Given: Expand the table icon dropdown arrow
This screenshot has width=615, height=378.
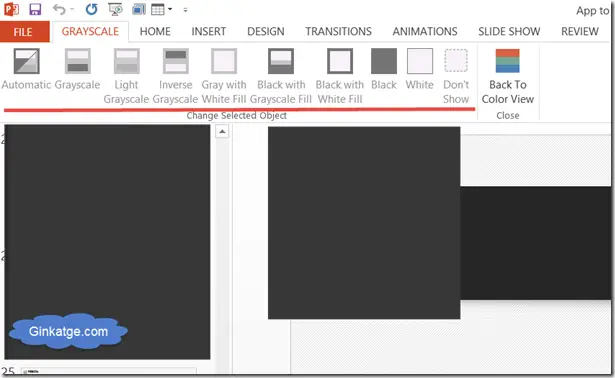Looking at the screenshot, I should point(170,9).
